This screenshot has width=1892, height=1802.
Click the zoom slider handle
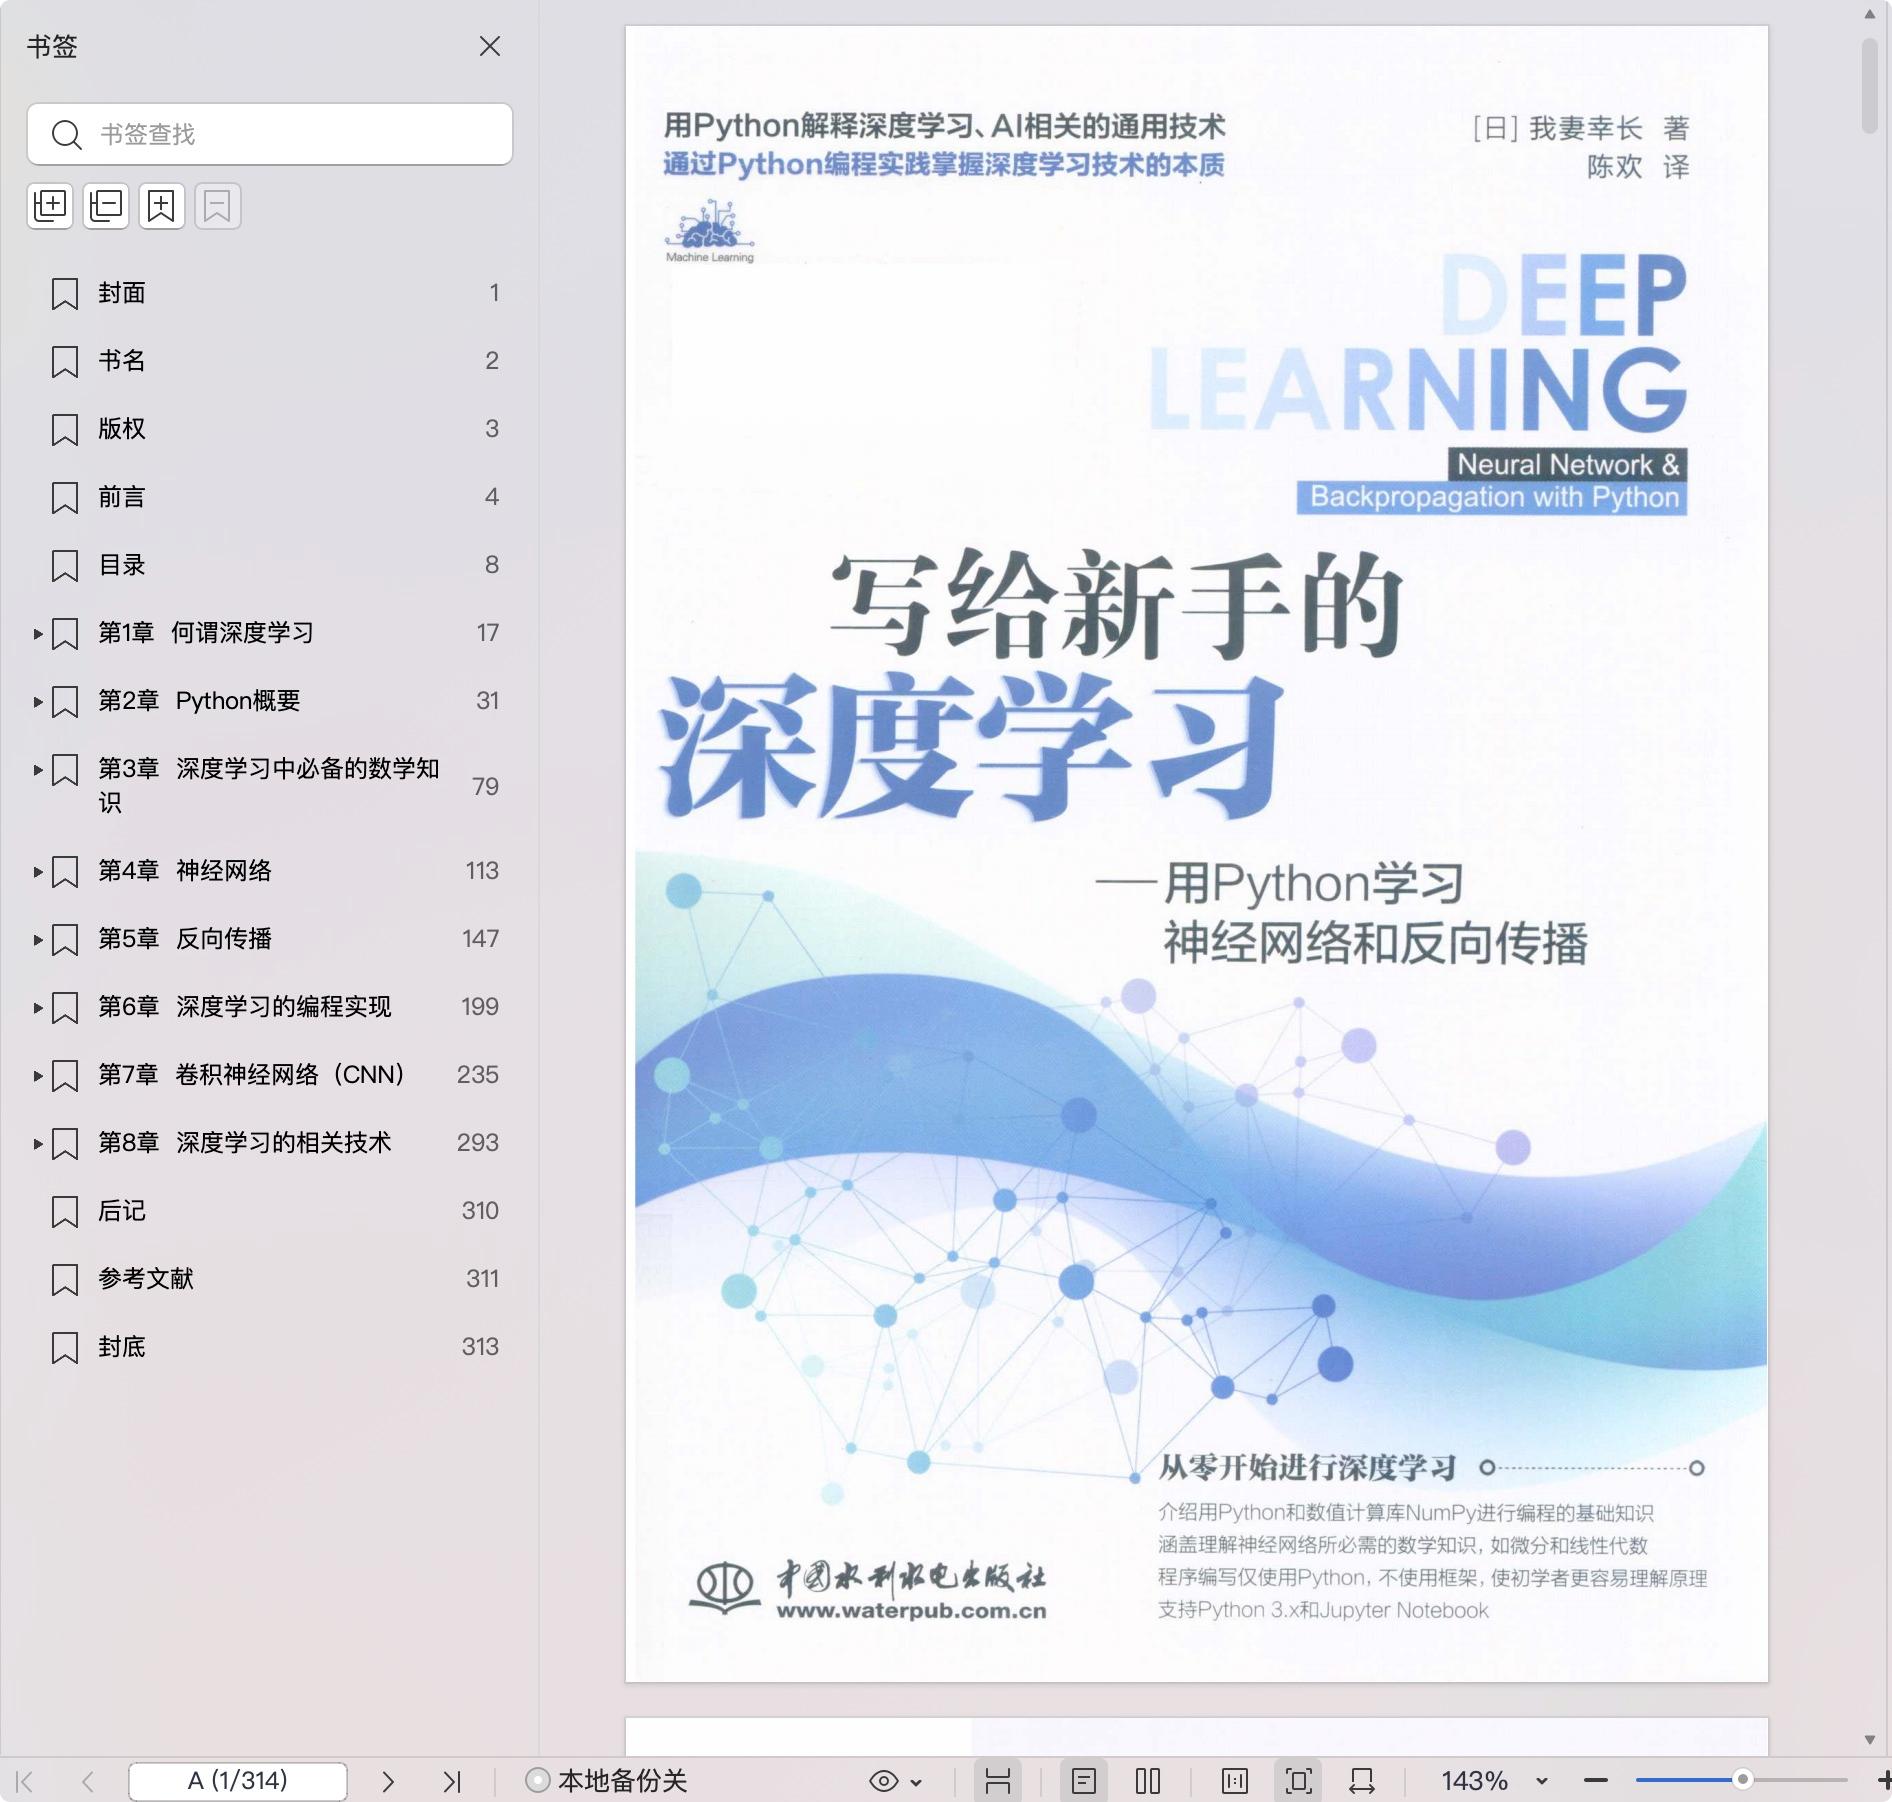coord(1742,1780)
